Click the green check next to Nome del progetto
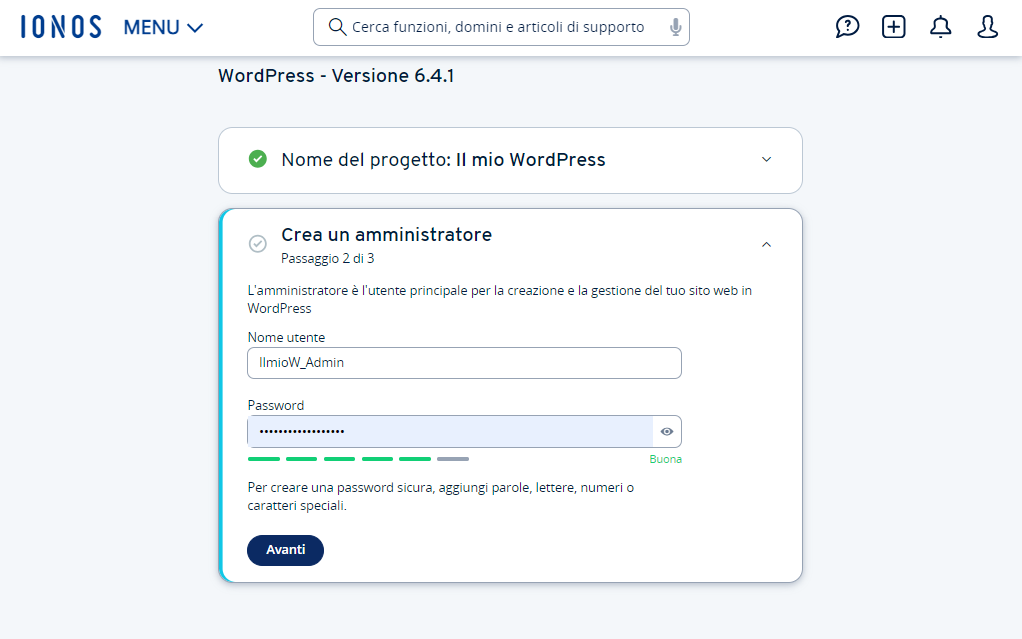The width and height of the screenshot is (1022, 639). pyautogui.click(x=257, y=158)
